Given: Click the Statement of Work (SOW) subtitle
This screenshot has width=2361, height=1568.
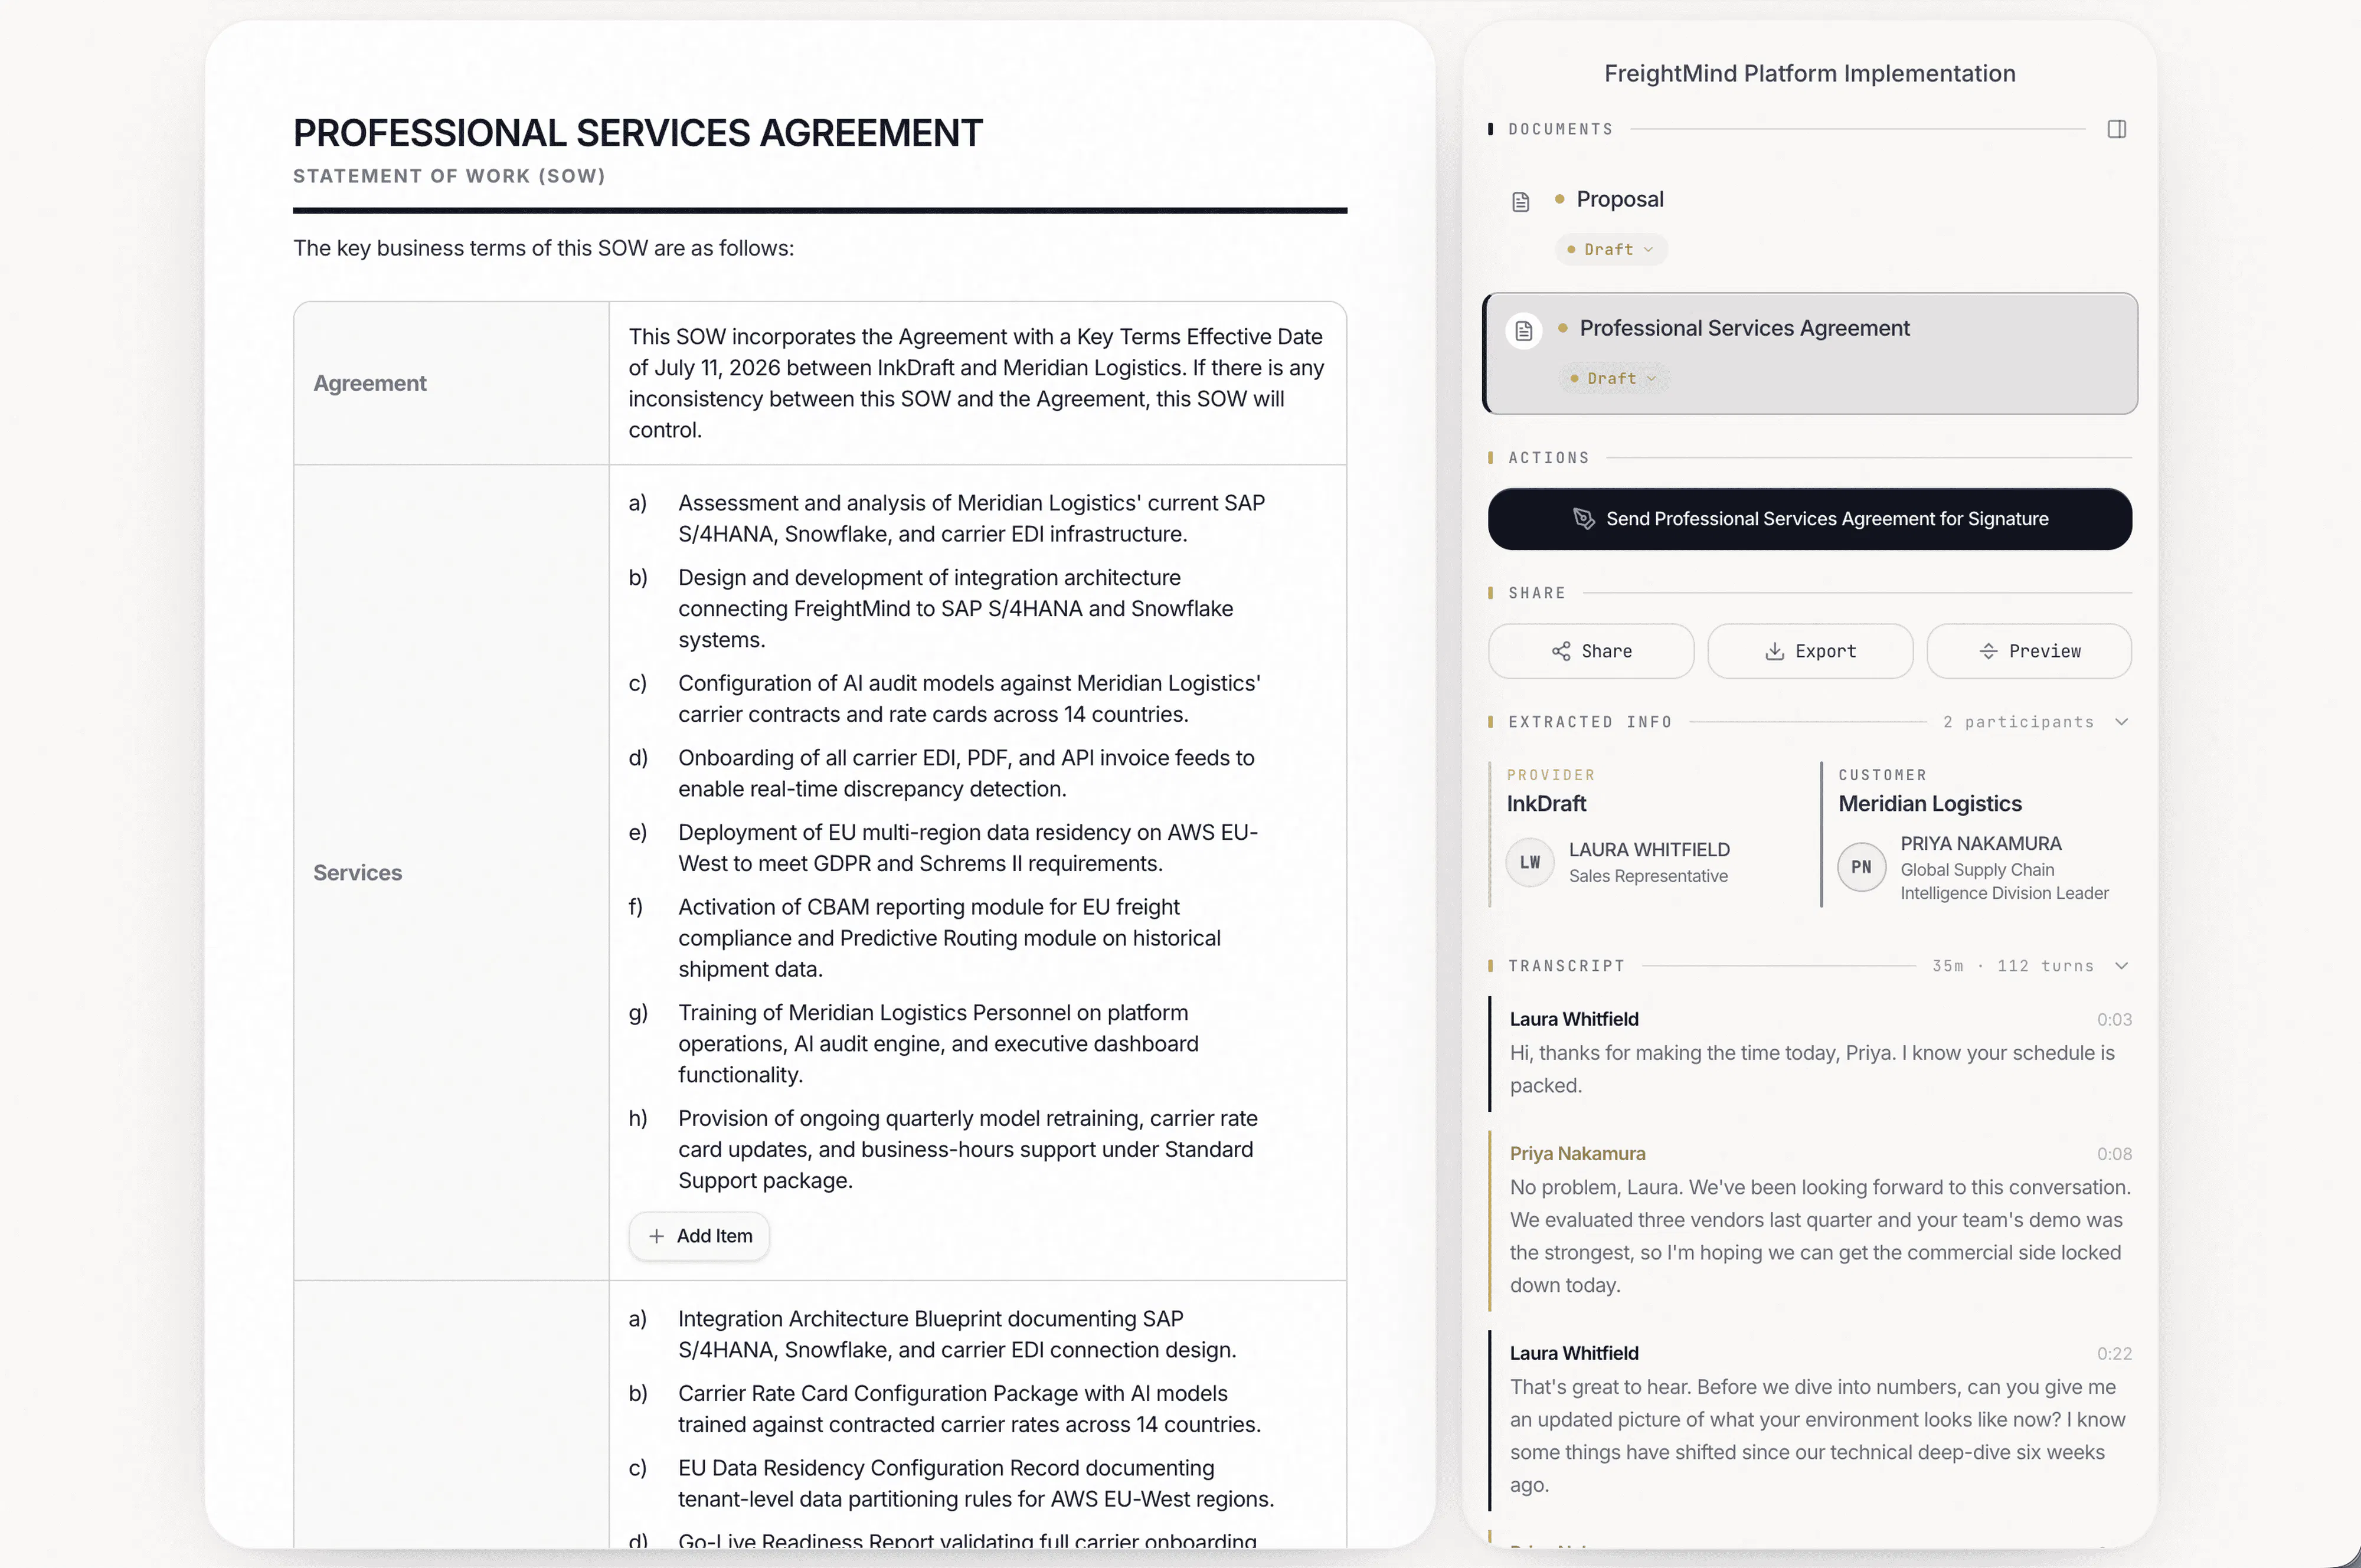Looking at the screenshot, I should point(449,176).
